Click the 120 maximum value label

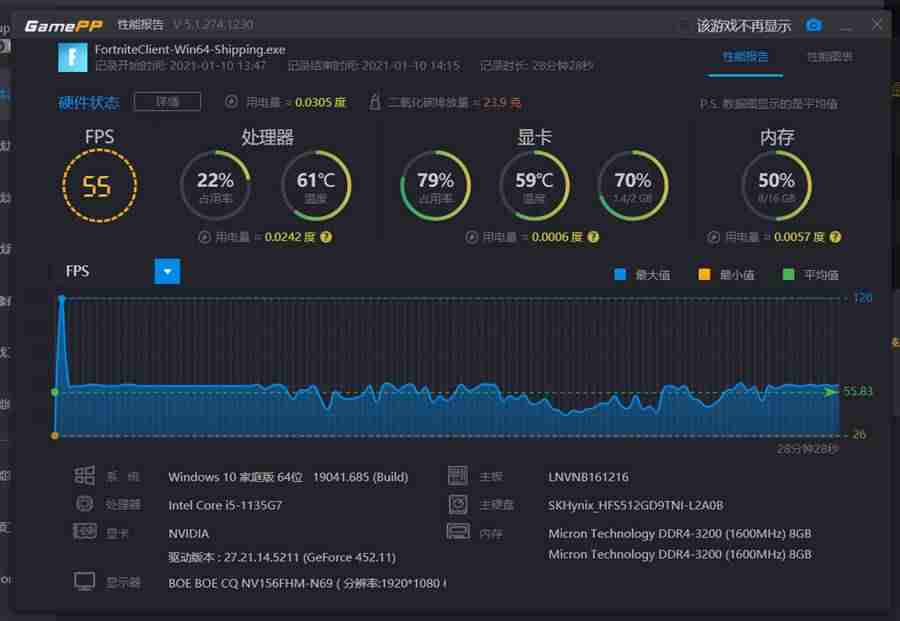(x=863, y=297)
